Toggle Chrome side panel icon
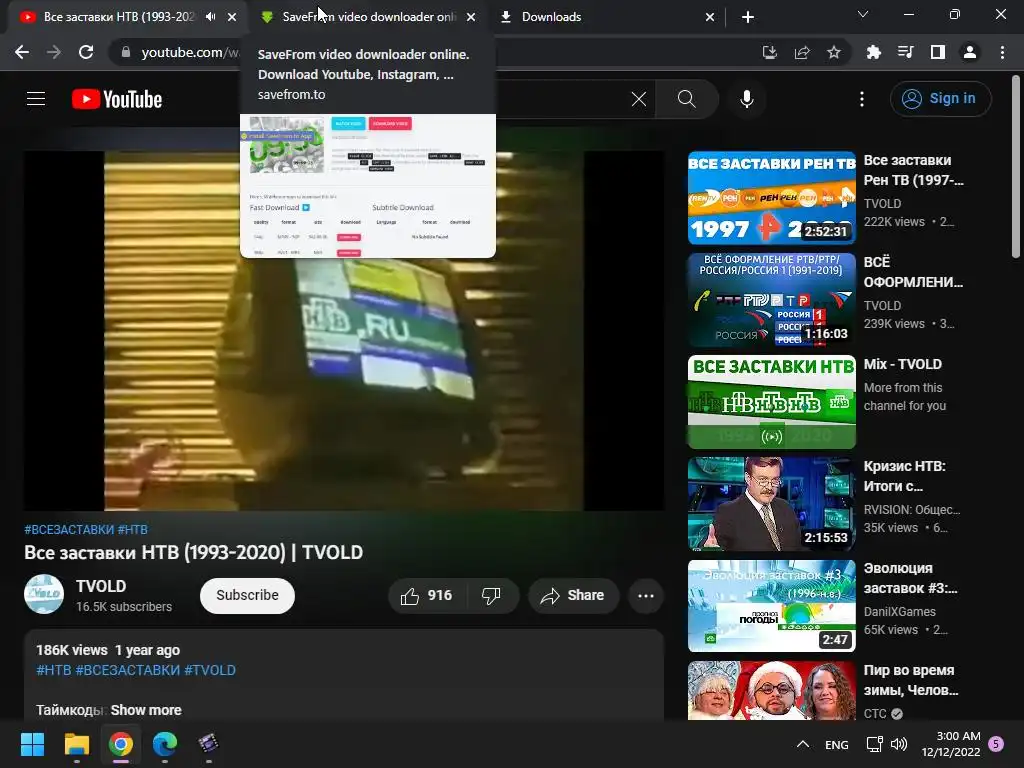Screen dimensions: 1024x768 937,52
